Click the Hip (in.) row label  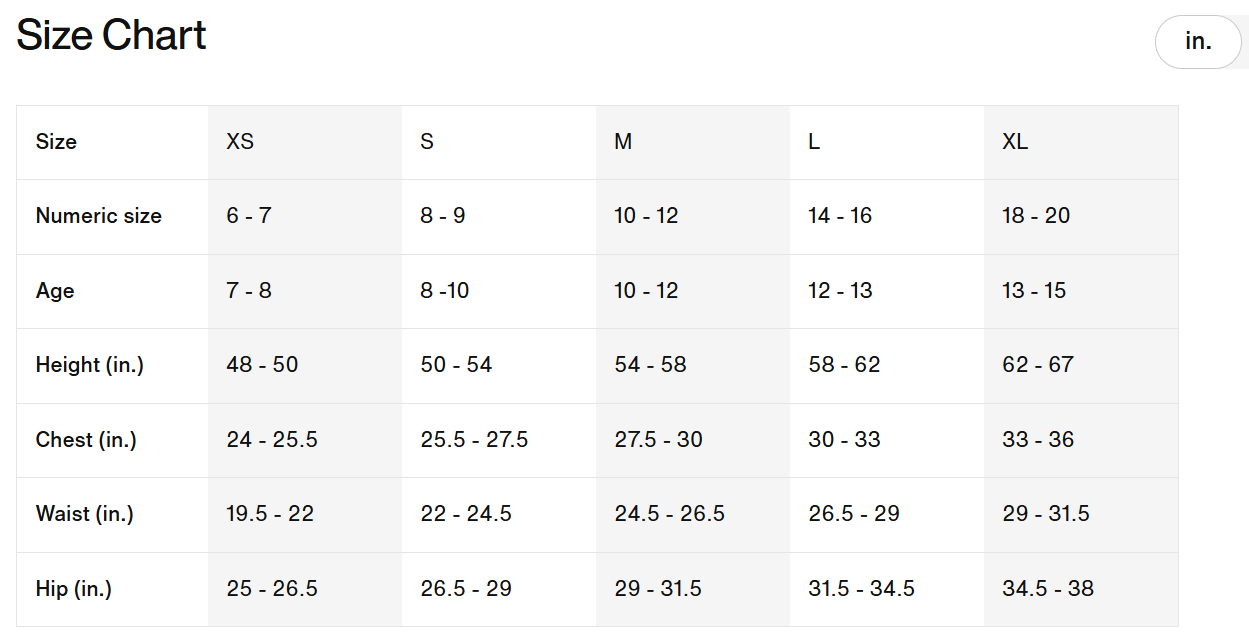(74, 589)
